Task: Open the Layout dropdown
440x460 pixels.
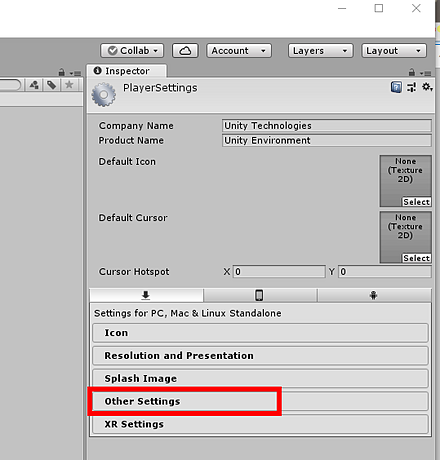Action: (394, 51)
